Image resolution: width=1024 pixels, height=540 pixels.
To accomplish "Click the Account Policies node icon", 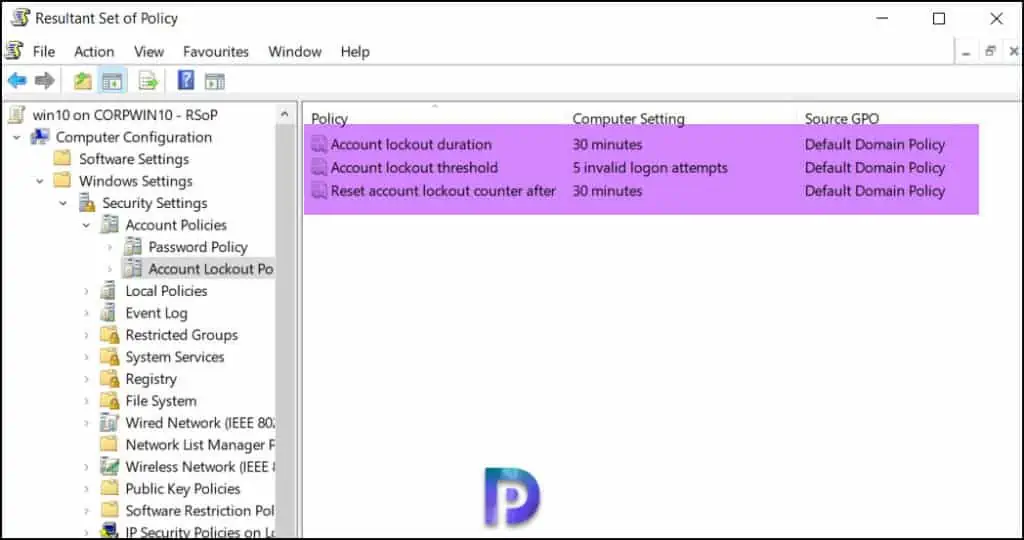I will [x=108, y=225].
